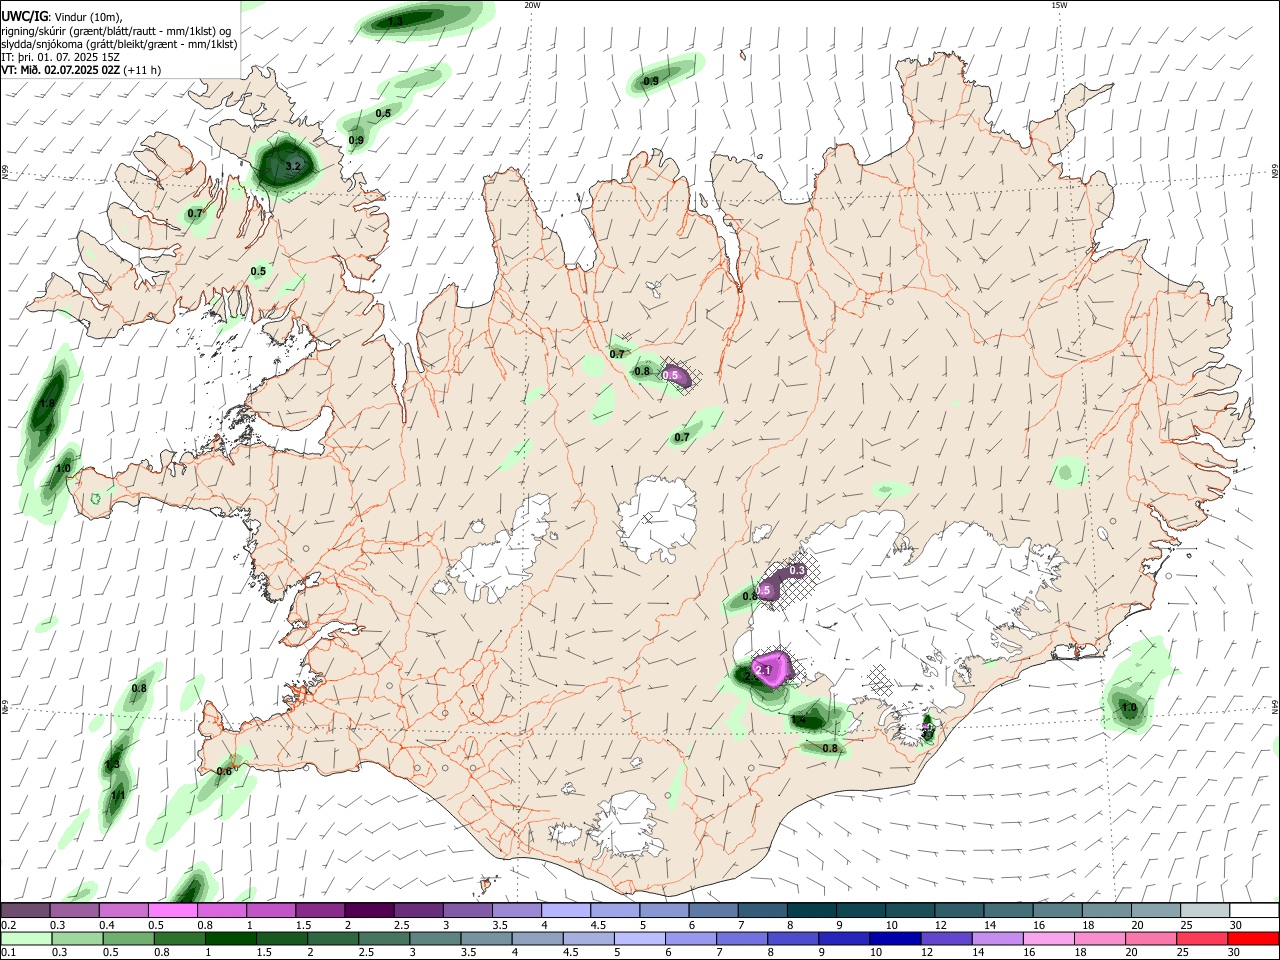Click the 3.2 precipitation label over Westfjords
1280x960 pixels.
tap(293, 166)
